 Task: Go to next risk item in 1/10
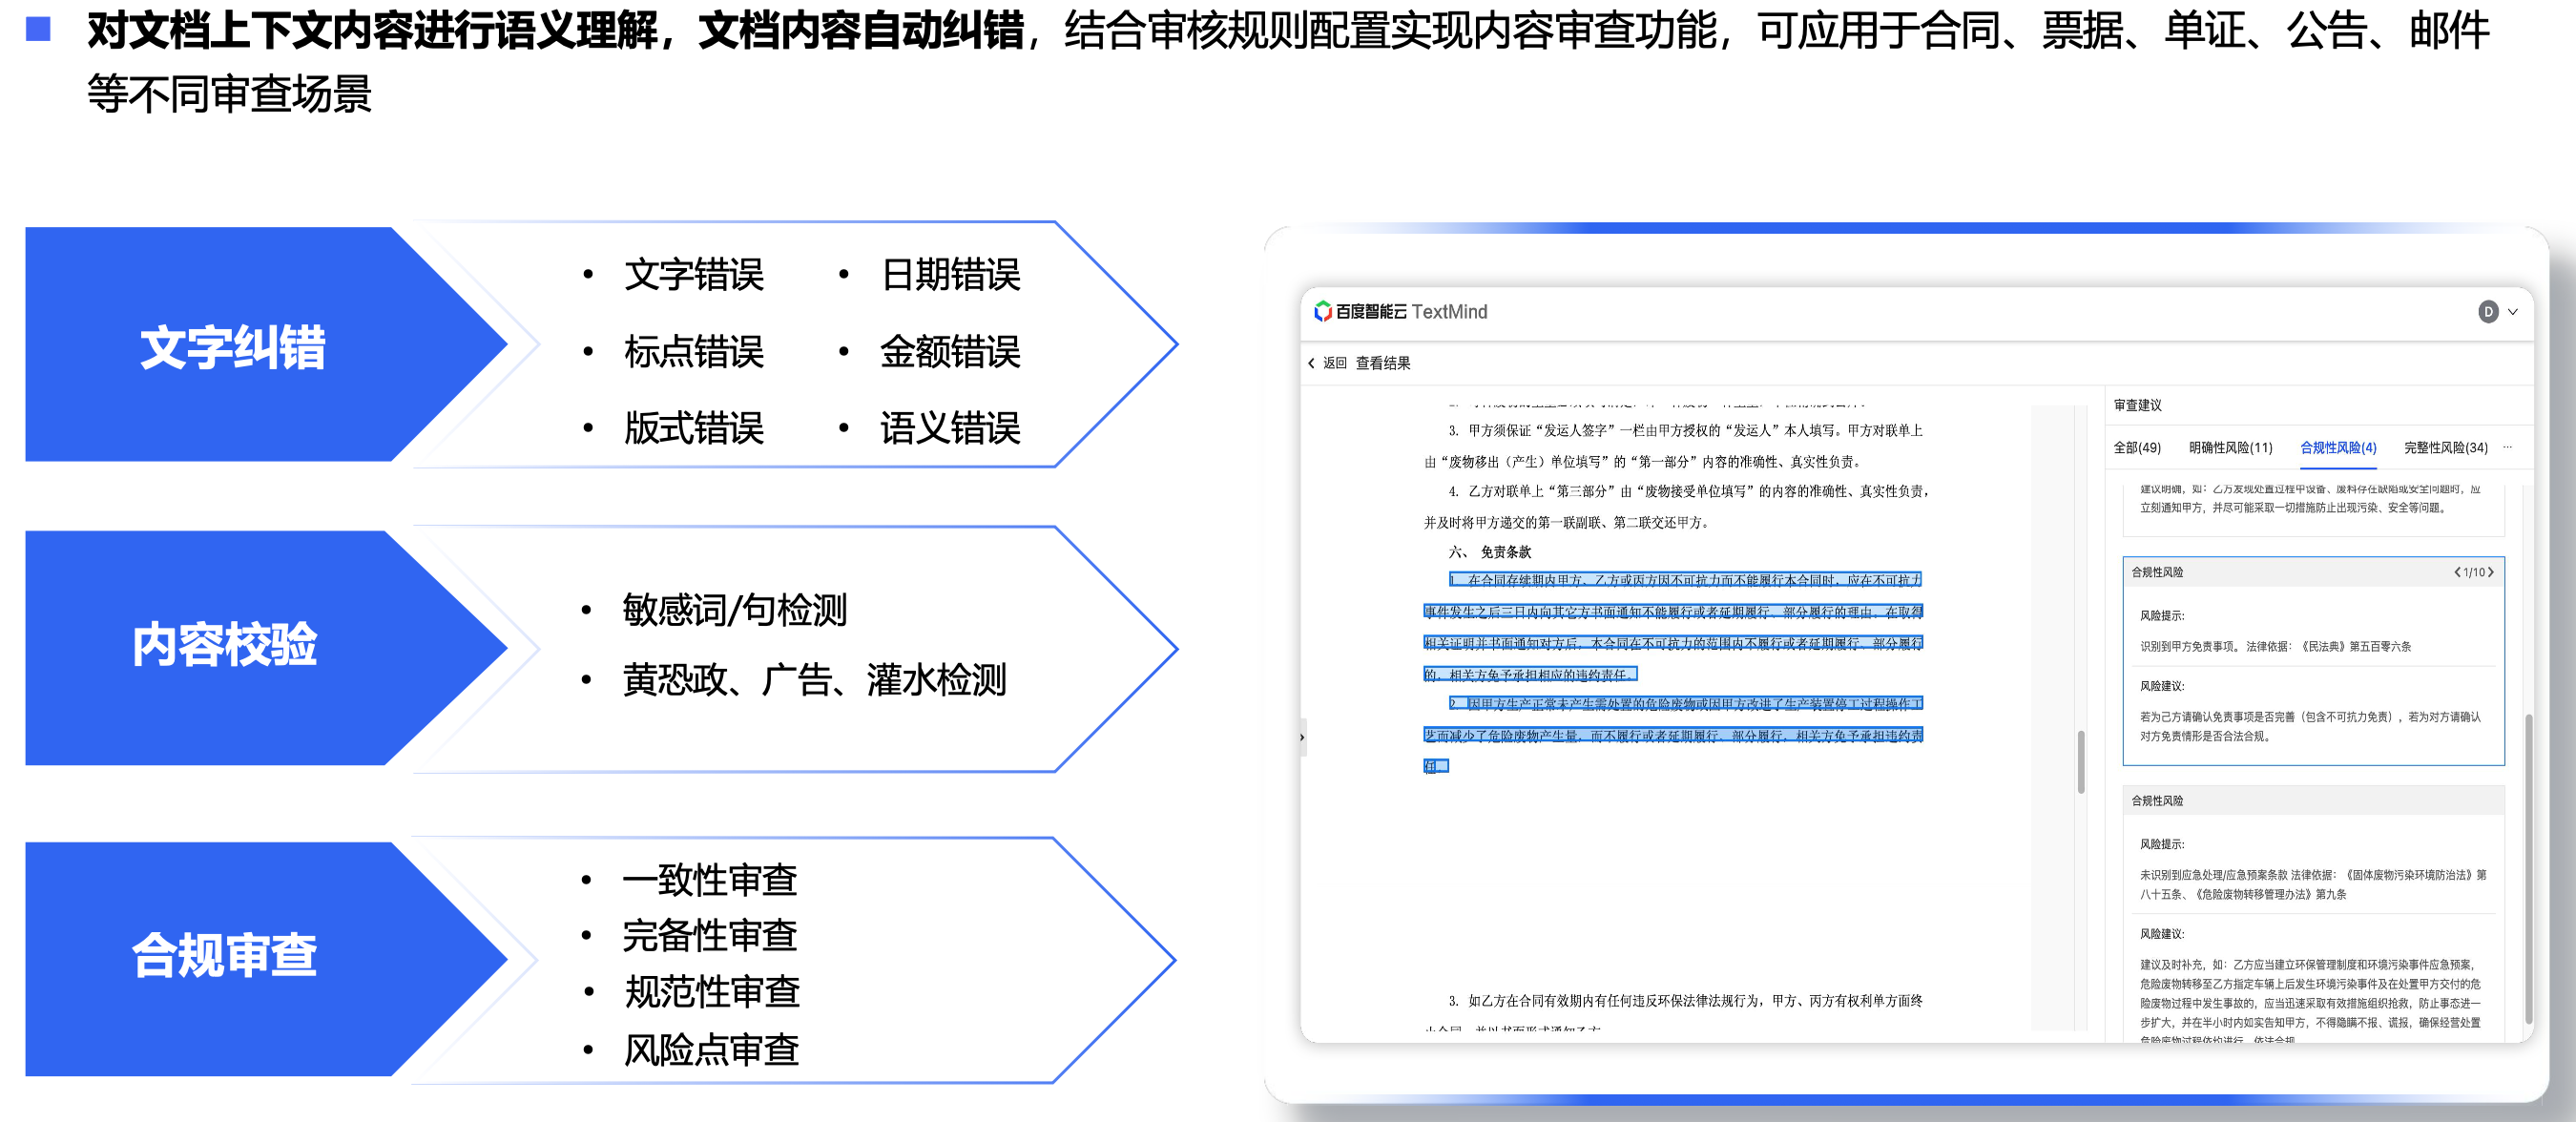pyautogui.click(x=2490, y=572)
